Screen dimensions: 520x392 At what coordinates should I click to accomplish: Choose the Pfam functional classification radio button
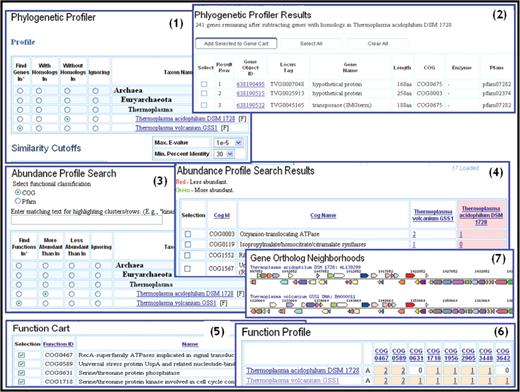(x=18, y=201)
